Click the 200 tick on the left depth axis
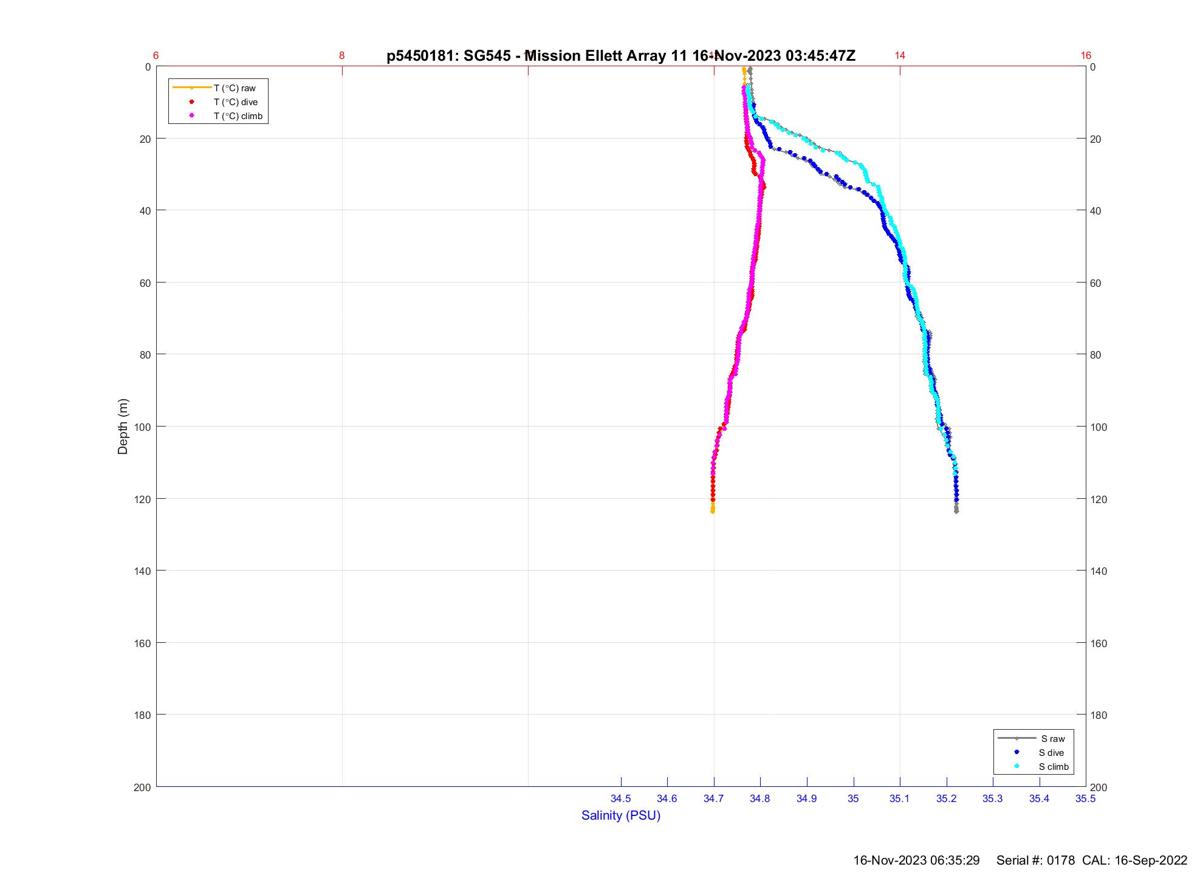Image resolution: width=1200 pixels, height=885 pixels. (x=142, y=787)
